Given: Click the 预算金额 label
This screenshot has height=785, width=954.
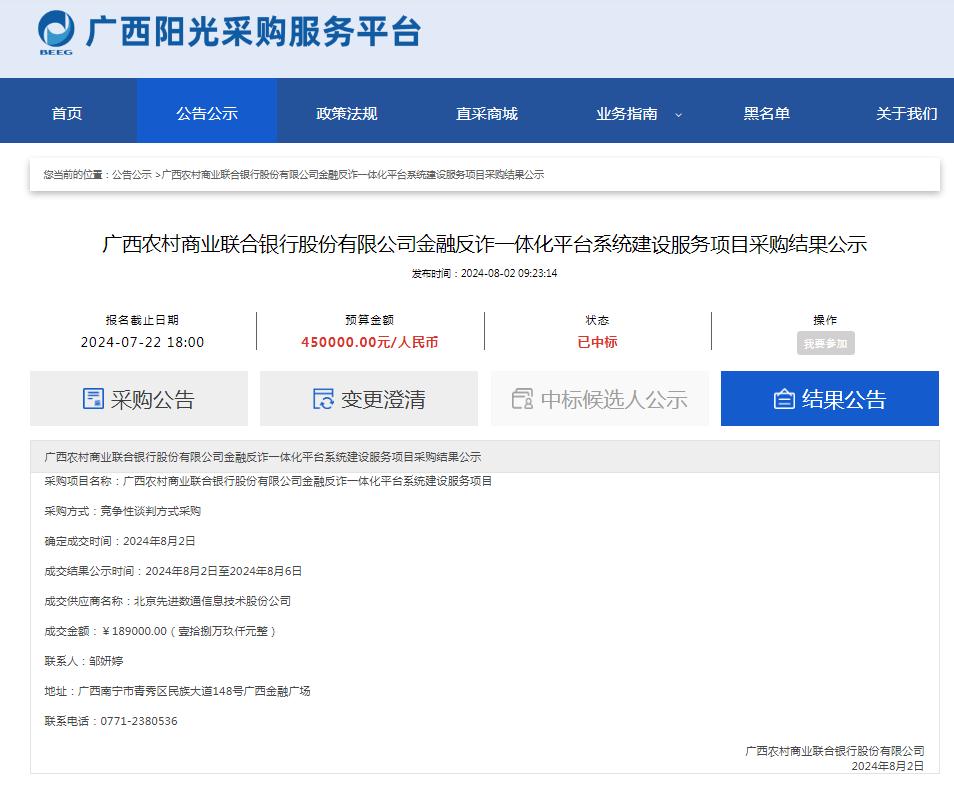Looking at the screenshot, I should 370,320.
